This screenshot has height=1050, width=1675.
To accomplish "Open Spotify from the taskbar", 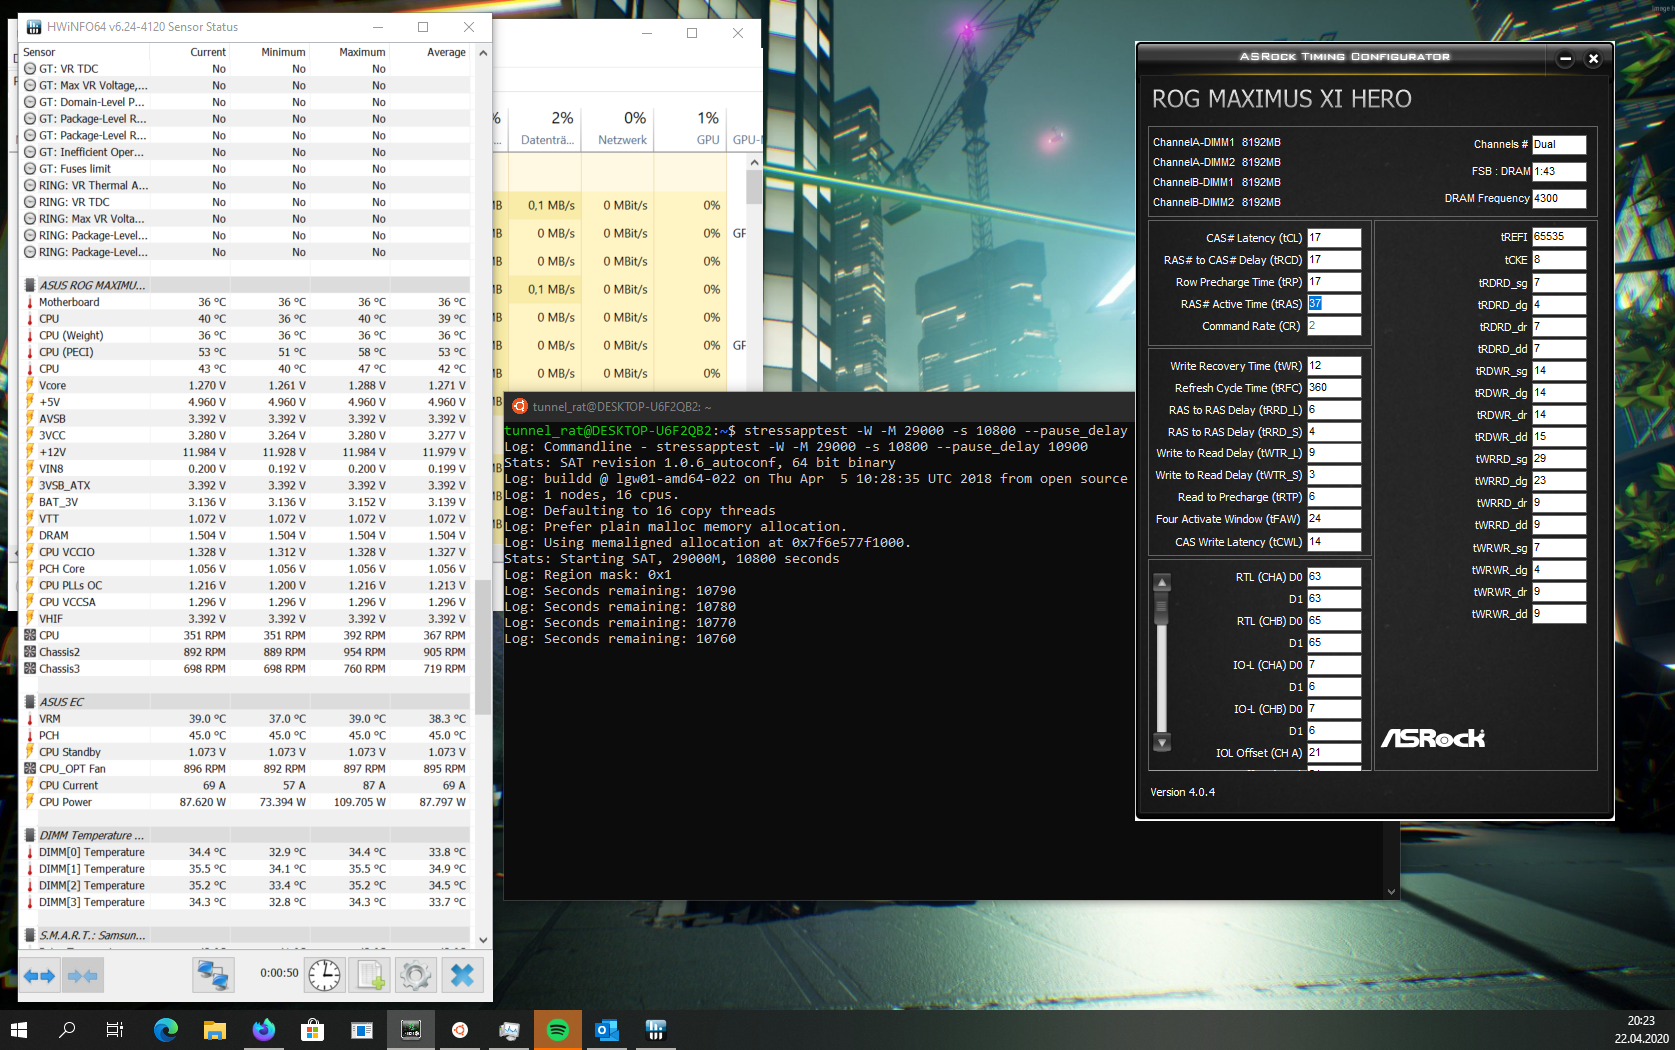I will tap(558, 1030).
